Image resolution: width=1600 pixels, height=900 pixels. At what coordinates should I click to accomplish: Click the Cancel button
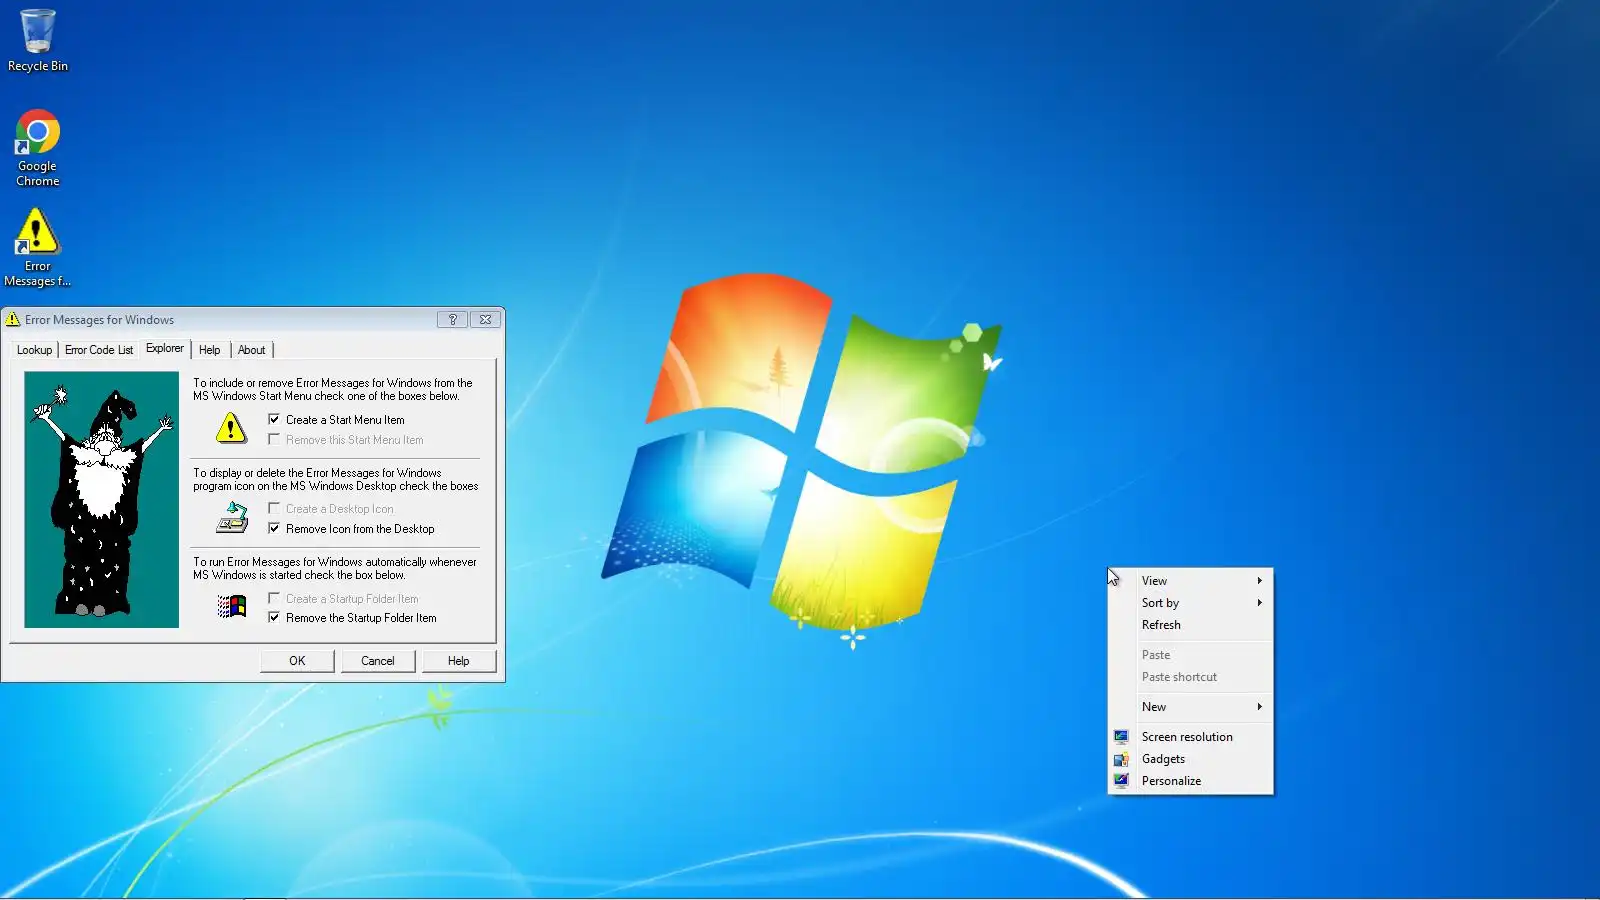(378, 661)
